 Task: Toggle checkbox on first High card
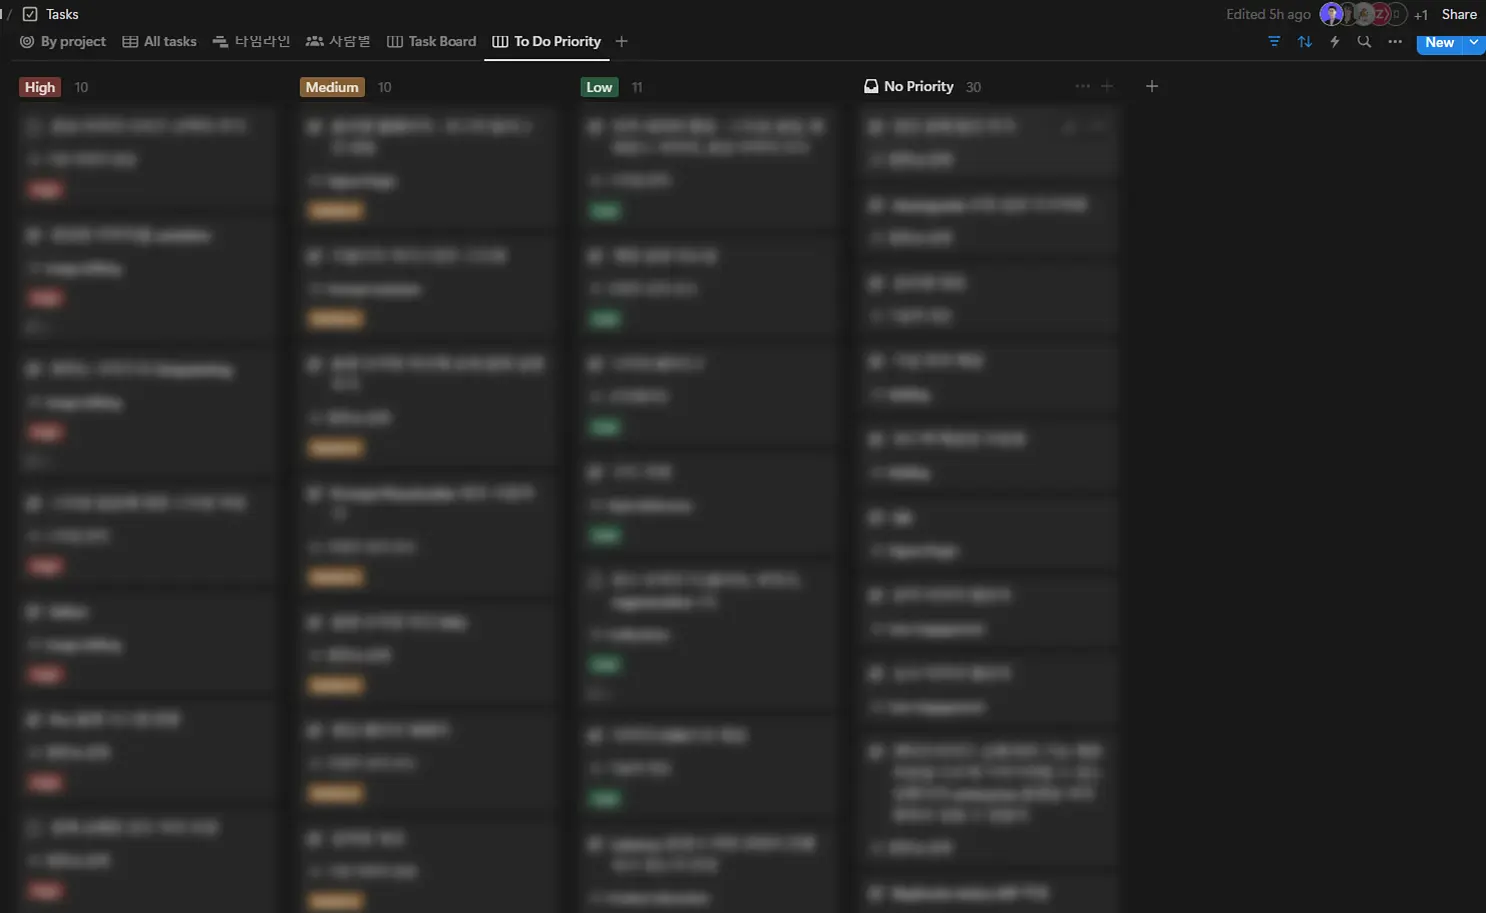(33, 126)
